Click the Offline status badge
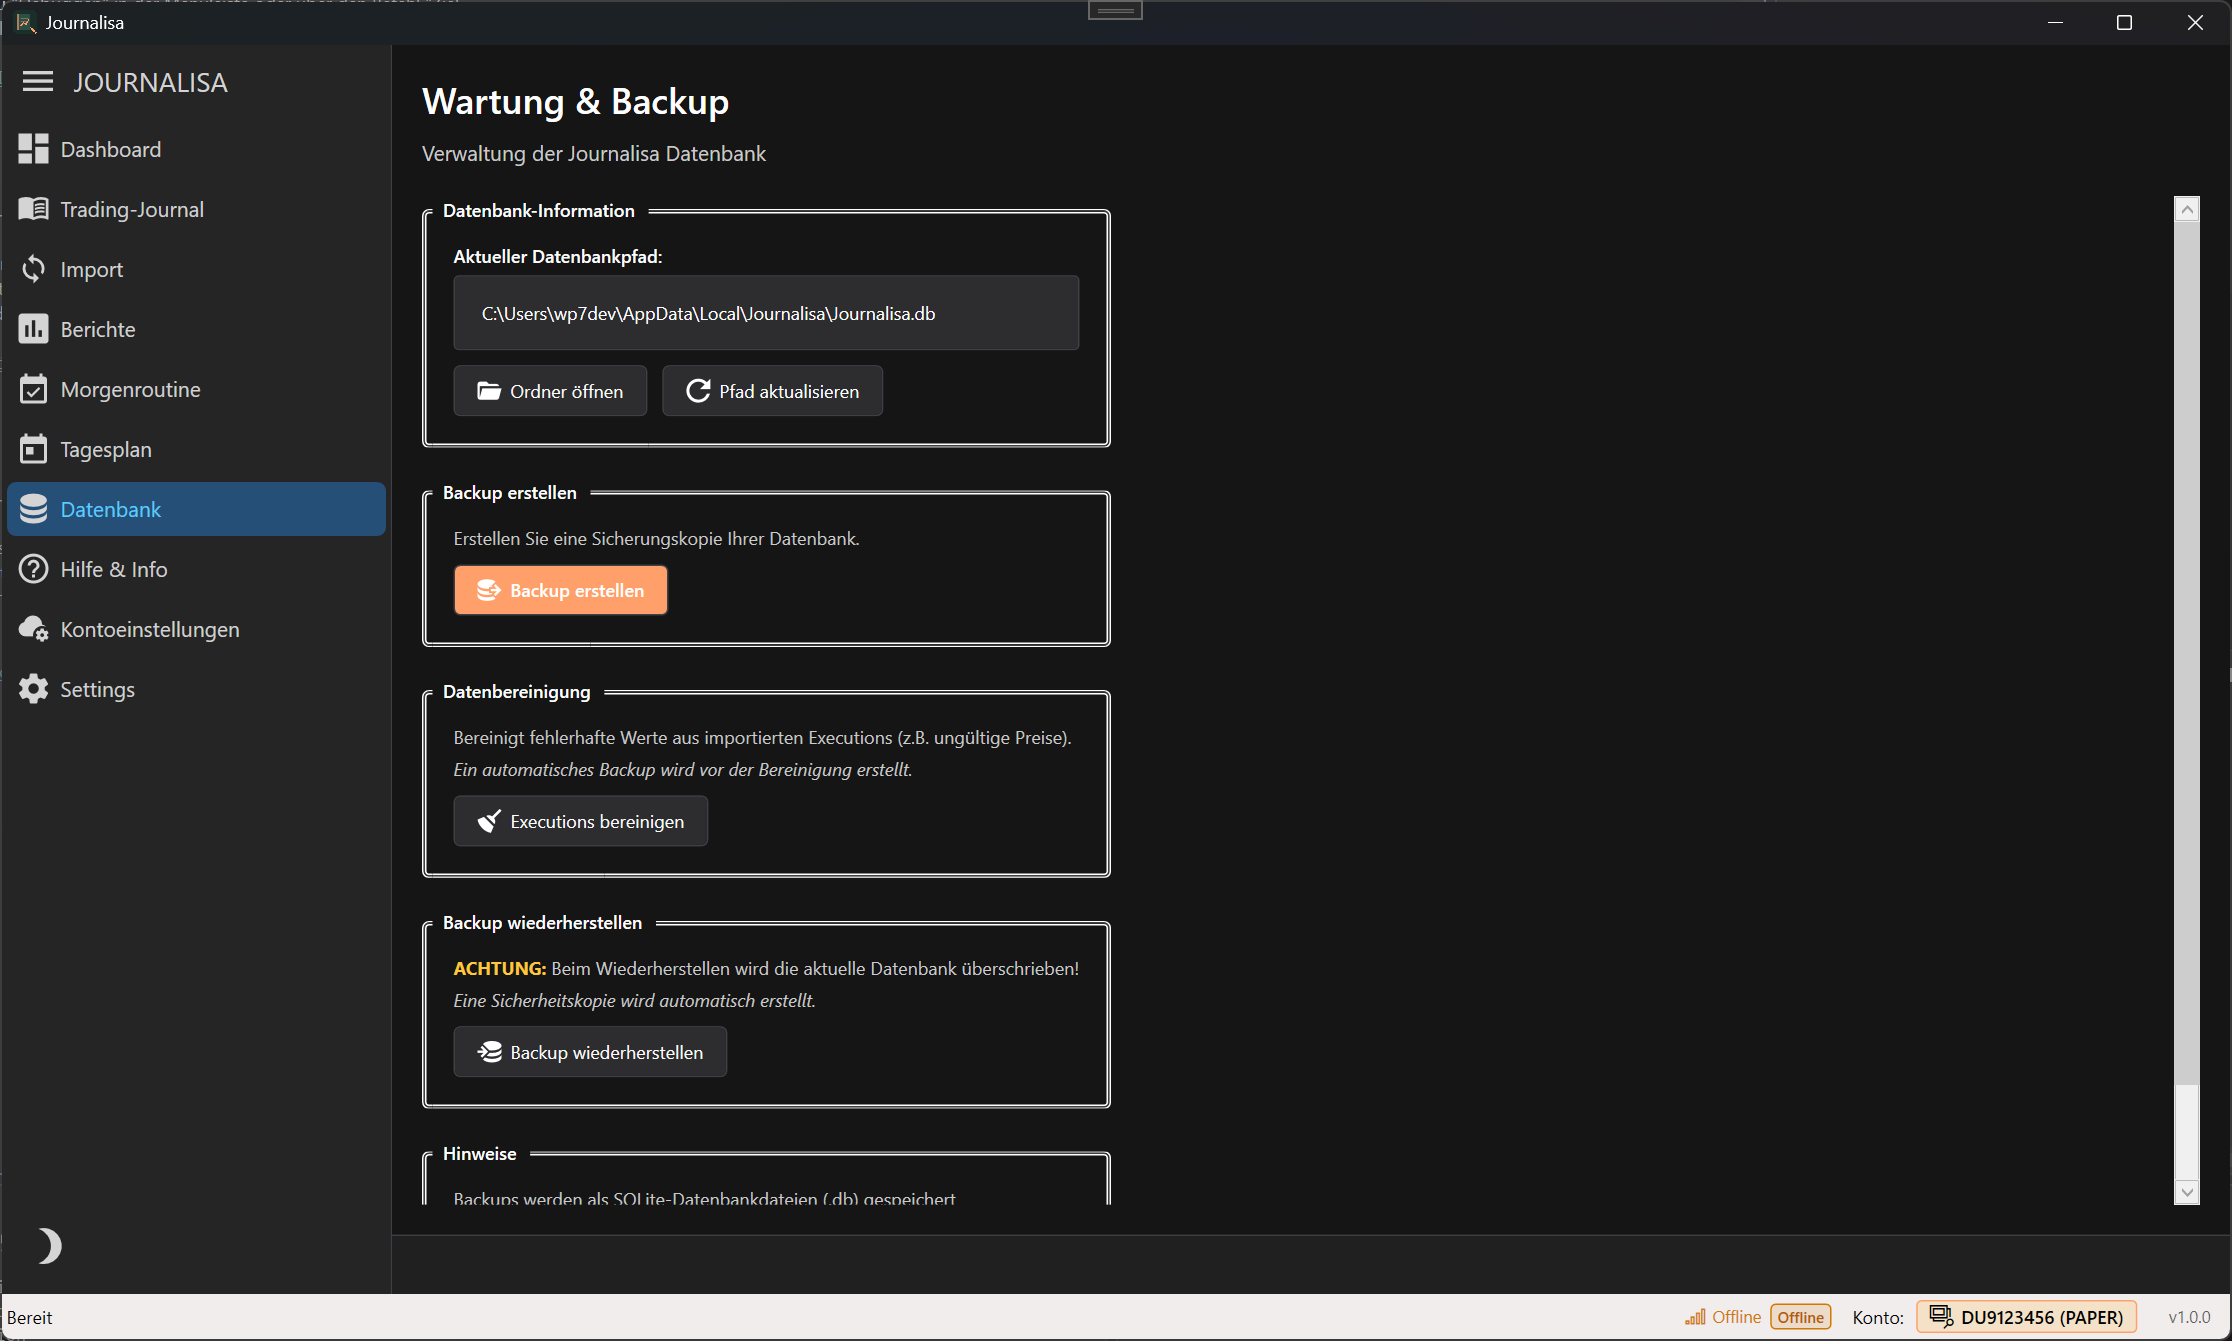The height and width of the screenshot is (1341, 2232). [1800, 1317]
